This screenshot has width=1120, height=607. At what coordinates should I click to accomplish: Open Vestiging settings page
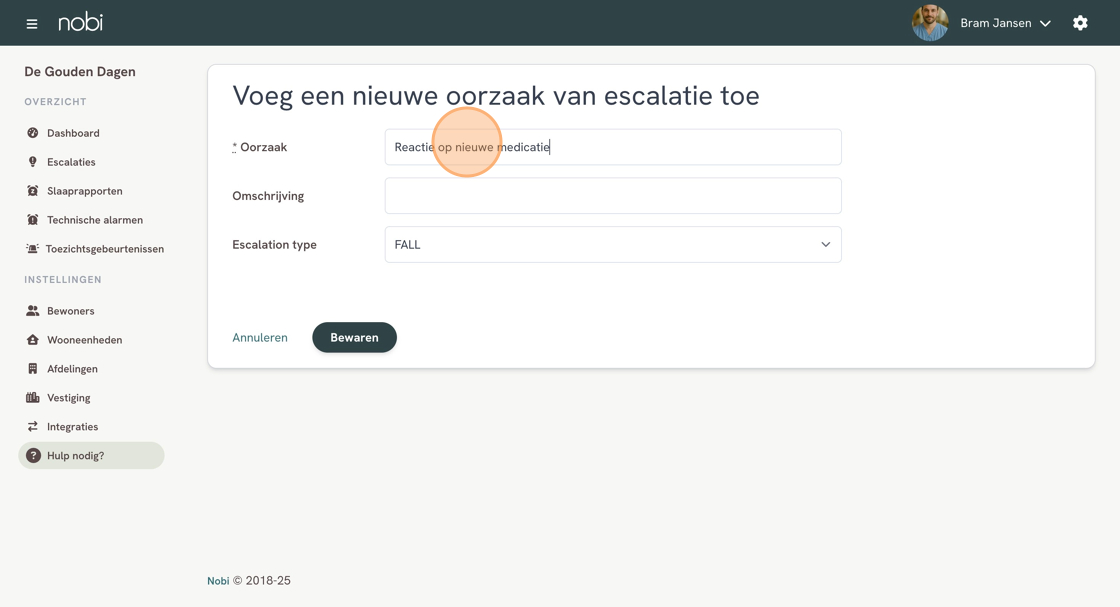(x=69, y=398)
